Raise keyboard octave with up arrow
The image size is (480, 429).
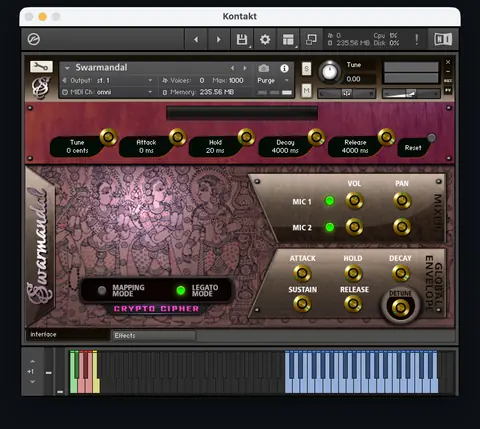click(32, 361)
